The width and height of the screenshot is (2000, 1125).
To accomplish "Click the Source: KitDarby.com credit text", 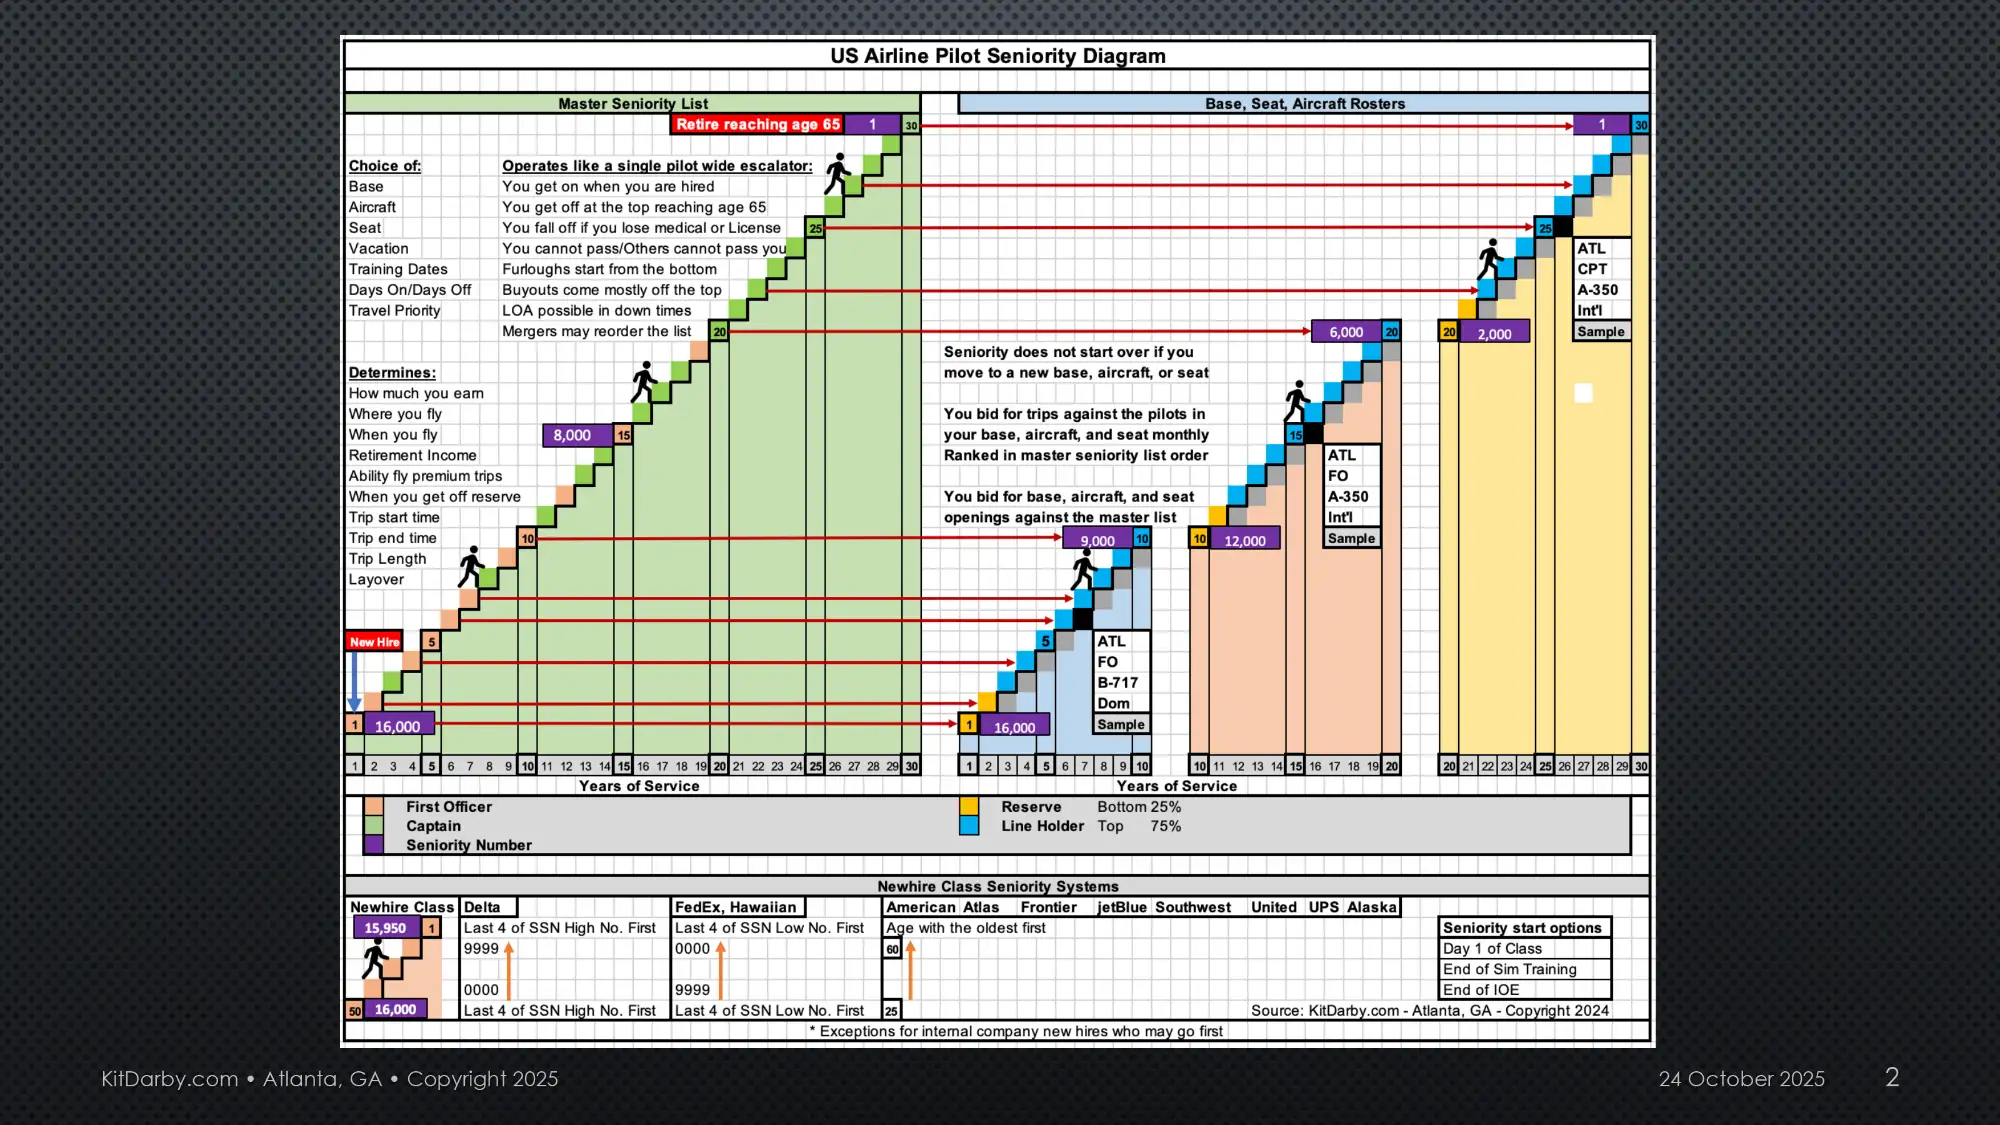I will [1429, 1010].
